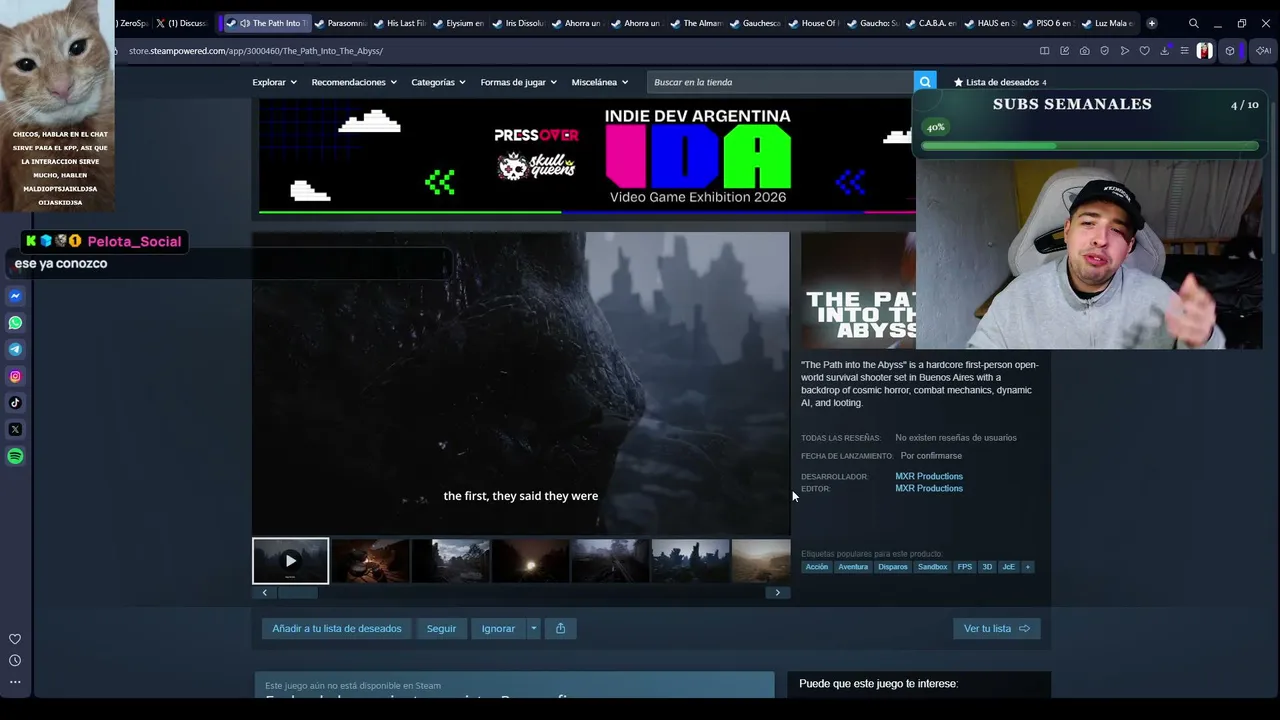Click the screenshot strip scrollbar handle

tap(297, 593)
